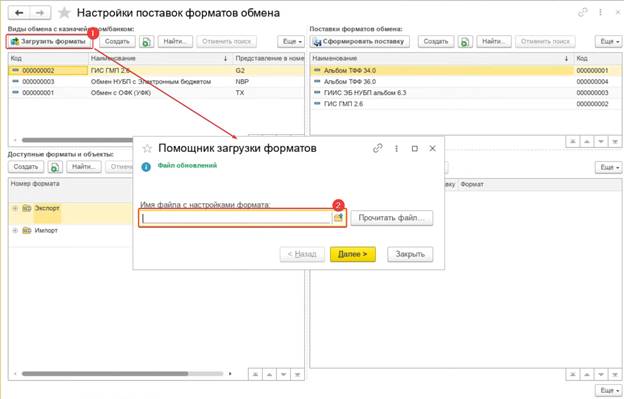Add page to favorites with star icon

point(64,13)
